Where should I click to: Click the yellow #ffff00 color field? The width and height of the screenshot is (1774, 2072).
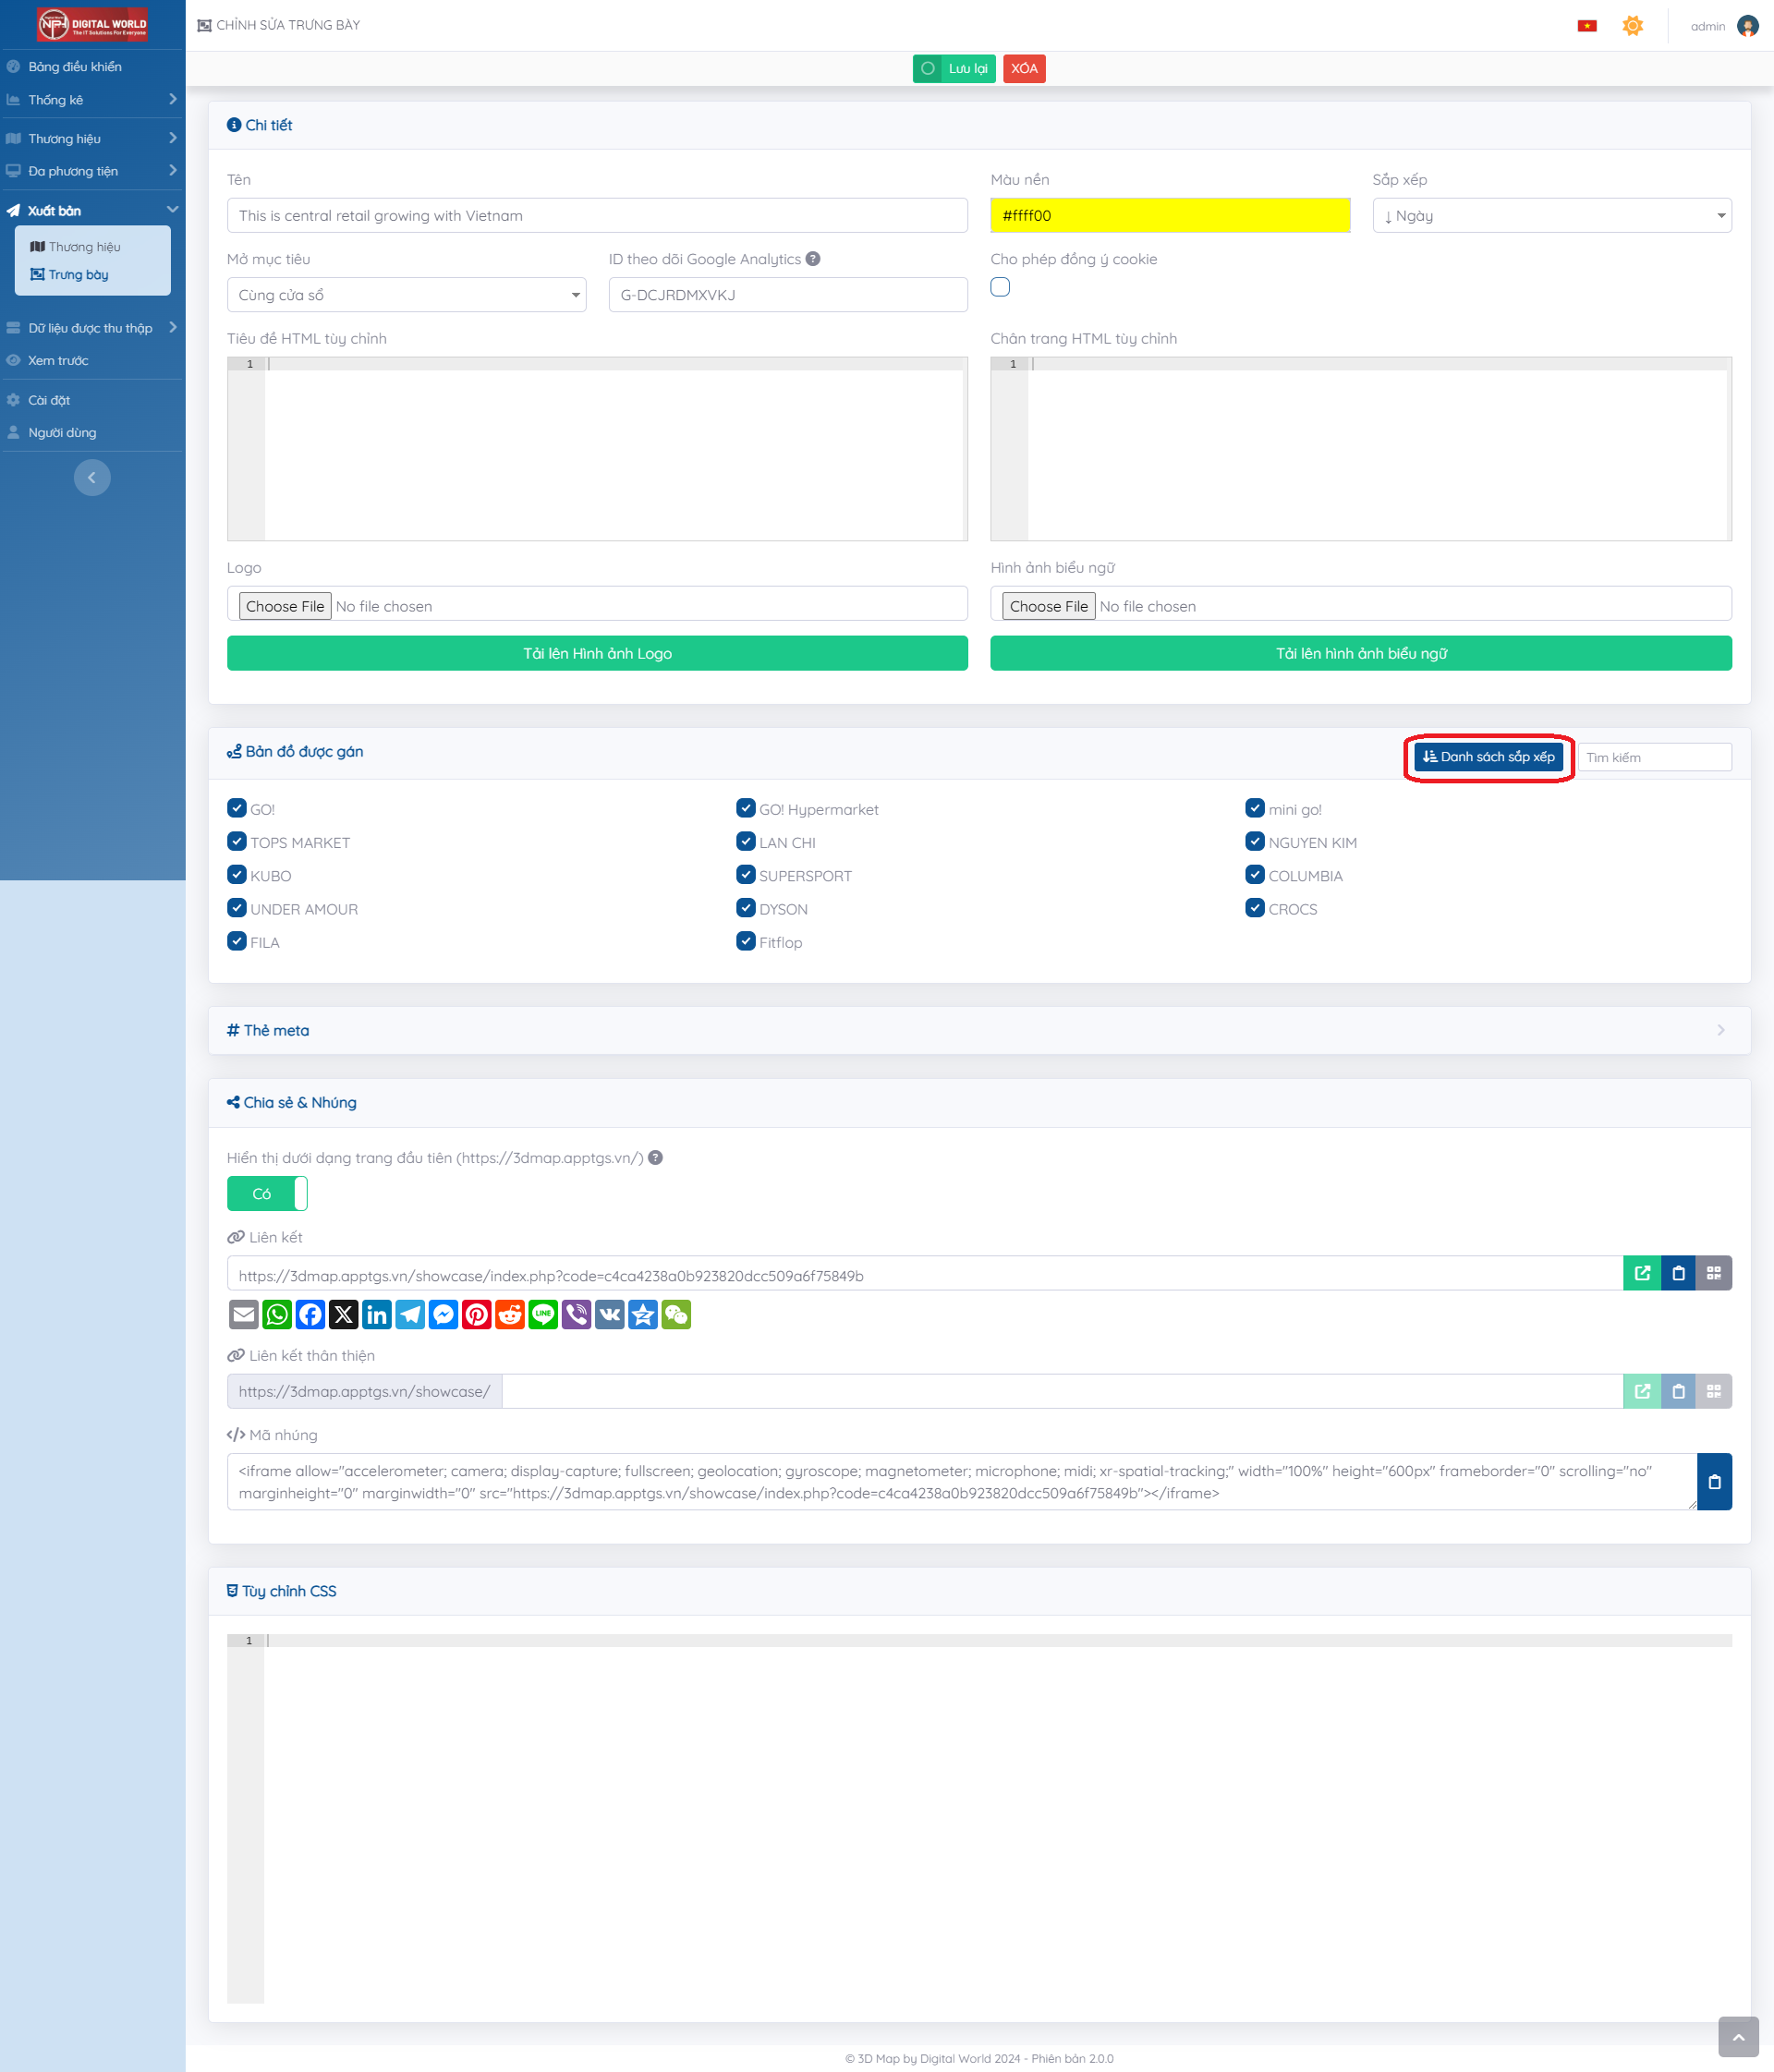click(1169, 216)
